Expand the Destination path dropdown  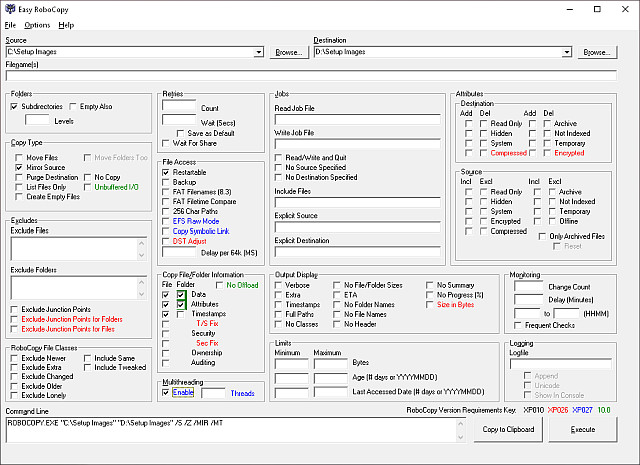(567, 52)
